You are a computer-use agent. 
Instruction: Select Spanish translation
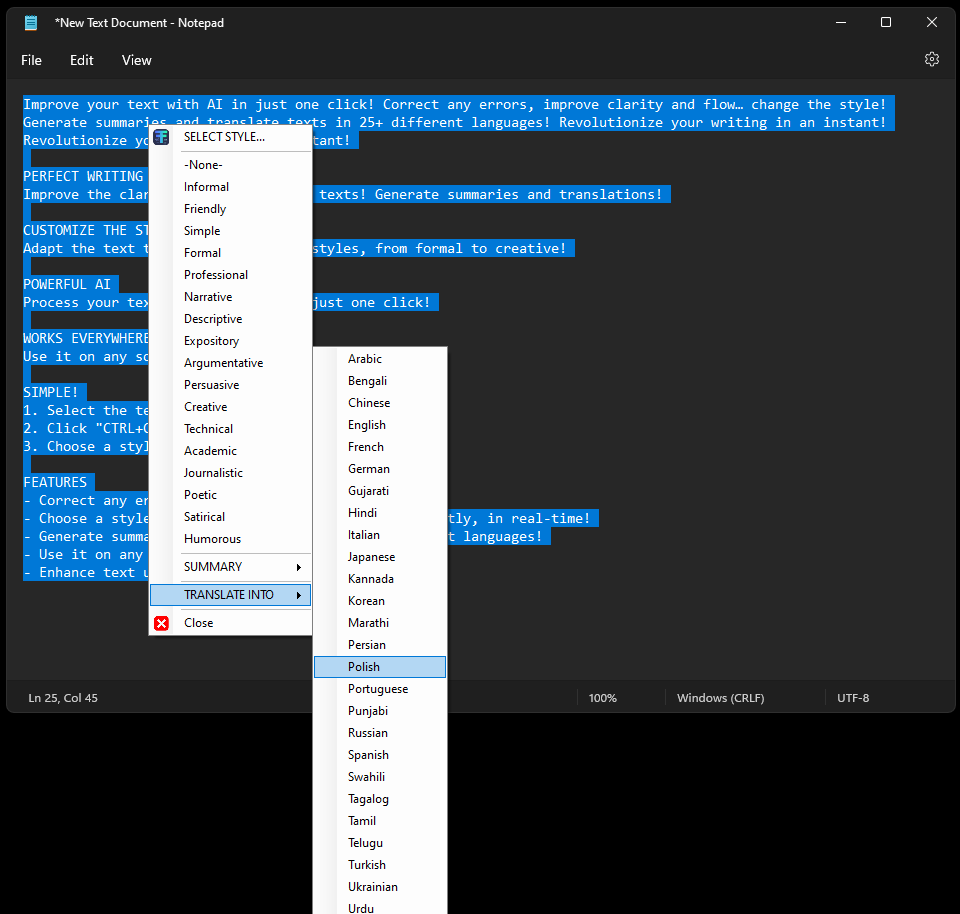coord(380,755)
